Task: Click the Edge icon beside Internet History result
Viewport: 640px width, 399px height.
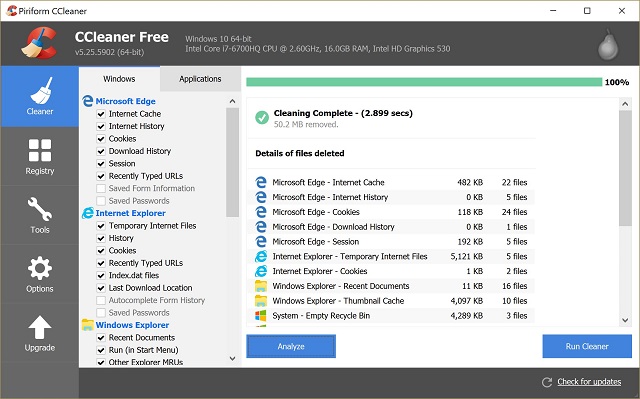Action: 261,197
